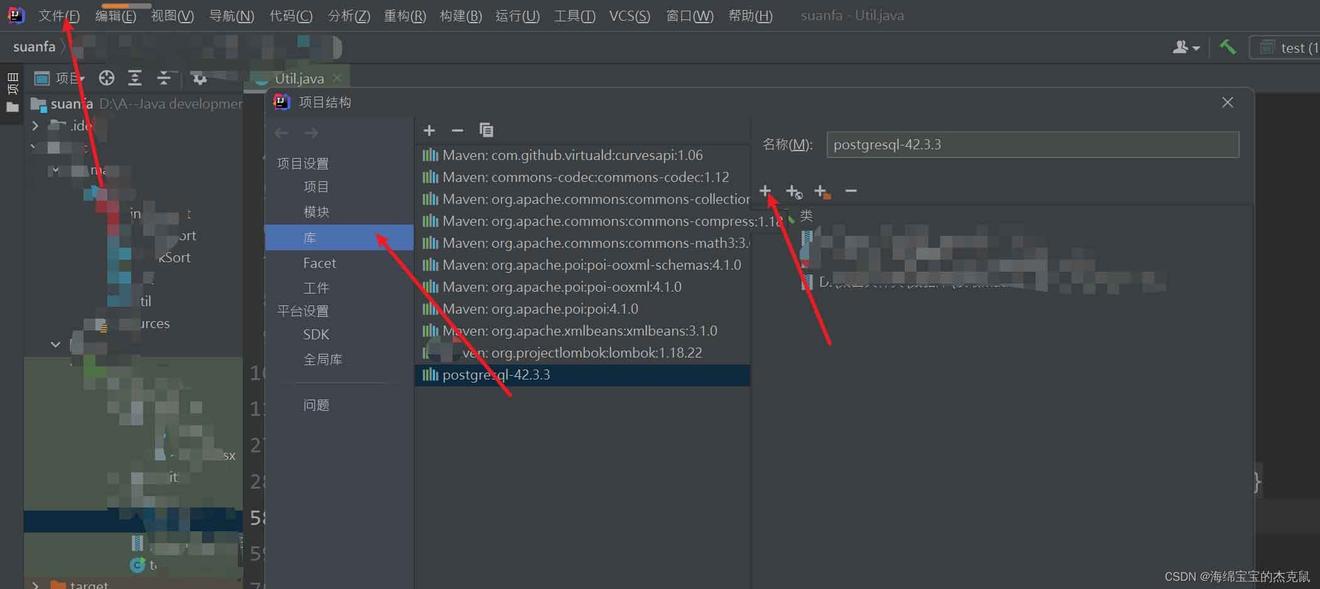Expand the .idea folder in the project tree
This screenshot has height=589, width=1320.
point(36,126)
